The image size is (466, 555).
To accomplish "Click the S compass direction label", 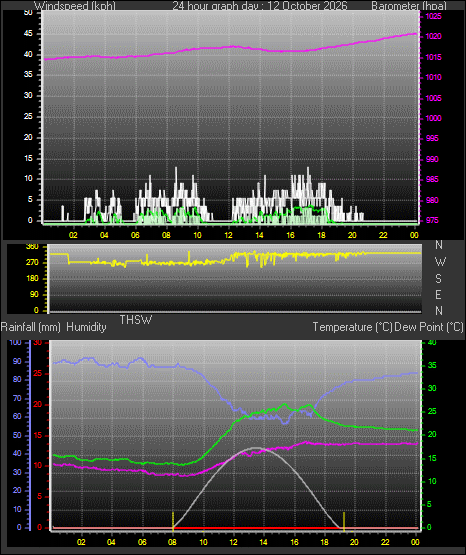I will coord(438,279).
